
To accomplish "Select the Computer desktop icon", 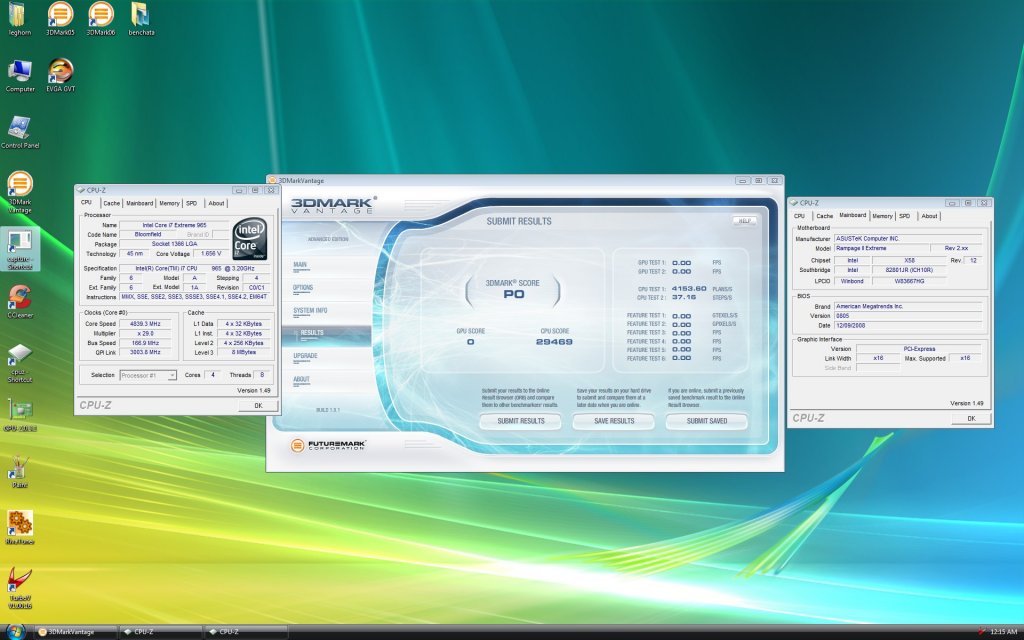I will [20, 75].
